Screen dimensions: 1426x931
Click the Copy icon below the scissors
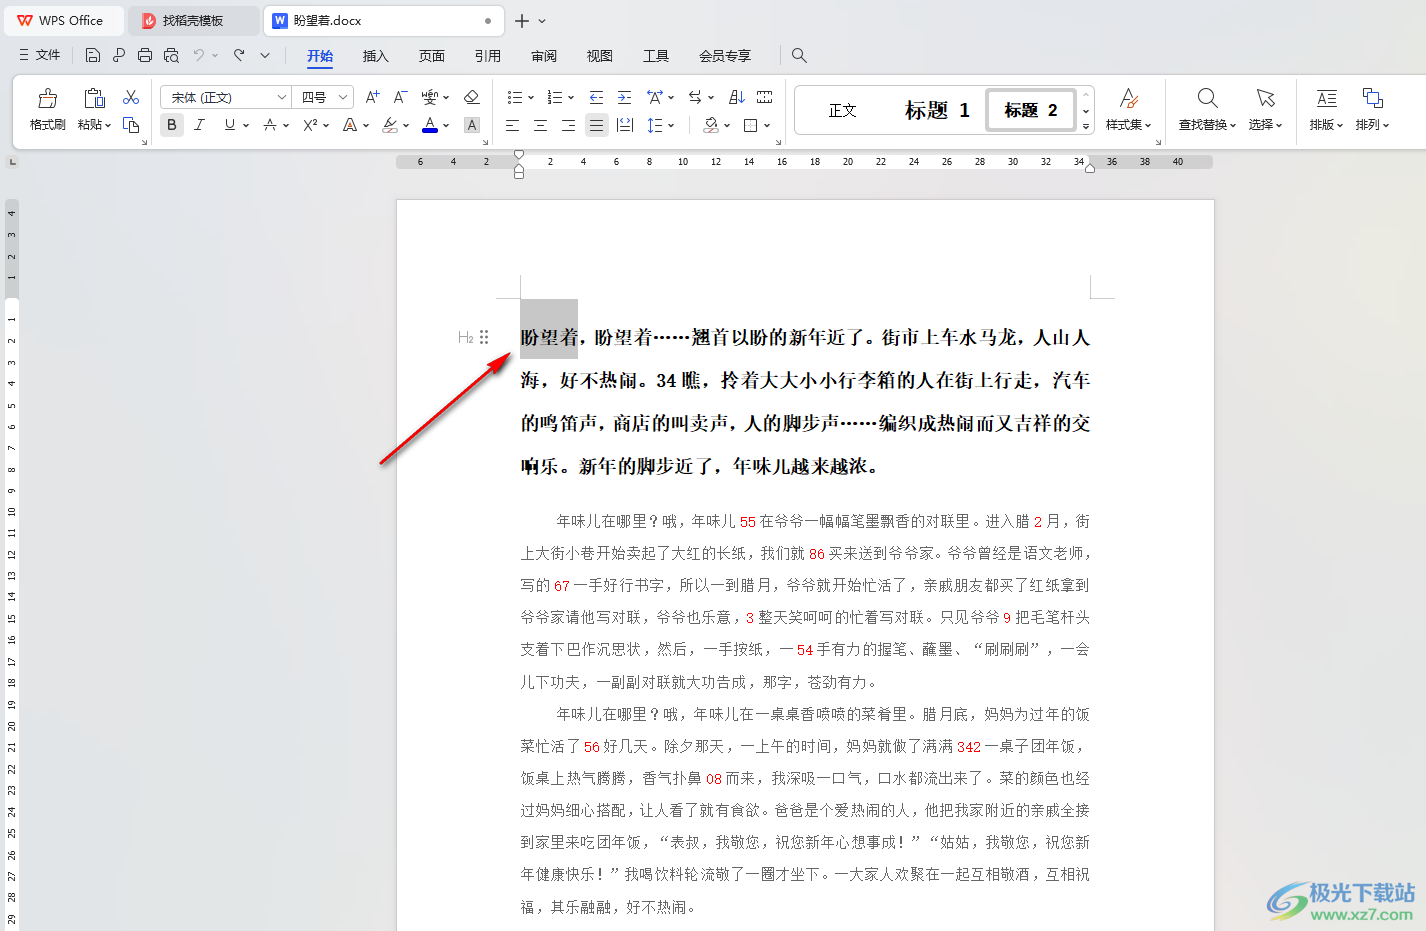131,125
